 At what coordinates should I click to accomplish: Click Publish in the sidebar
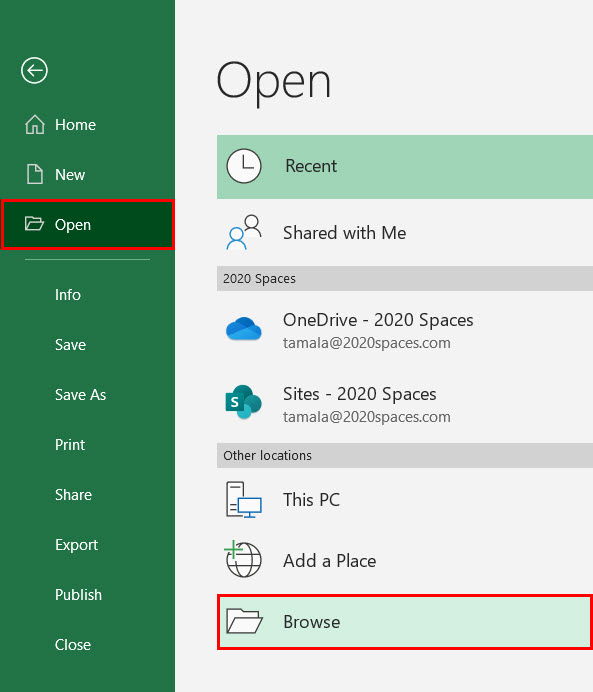[x=78, y=595]
